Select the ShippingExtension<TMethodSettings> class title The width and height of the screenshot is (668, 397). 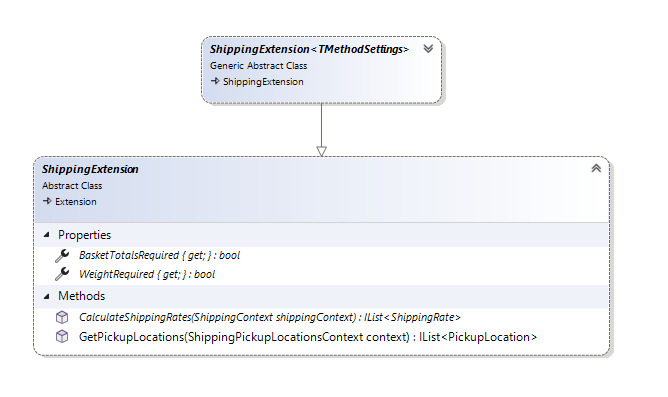click(309, 49)
